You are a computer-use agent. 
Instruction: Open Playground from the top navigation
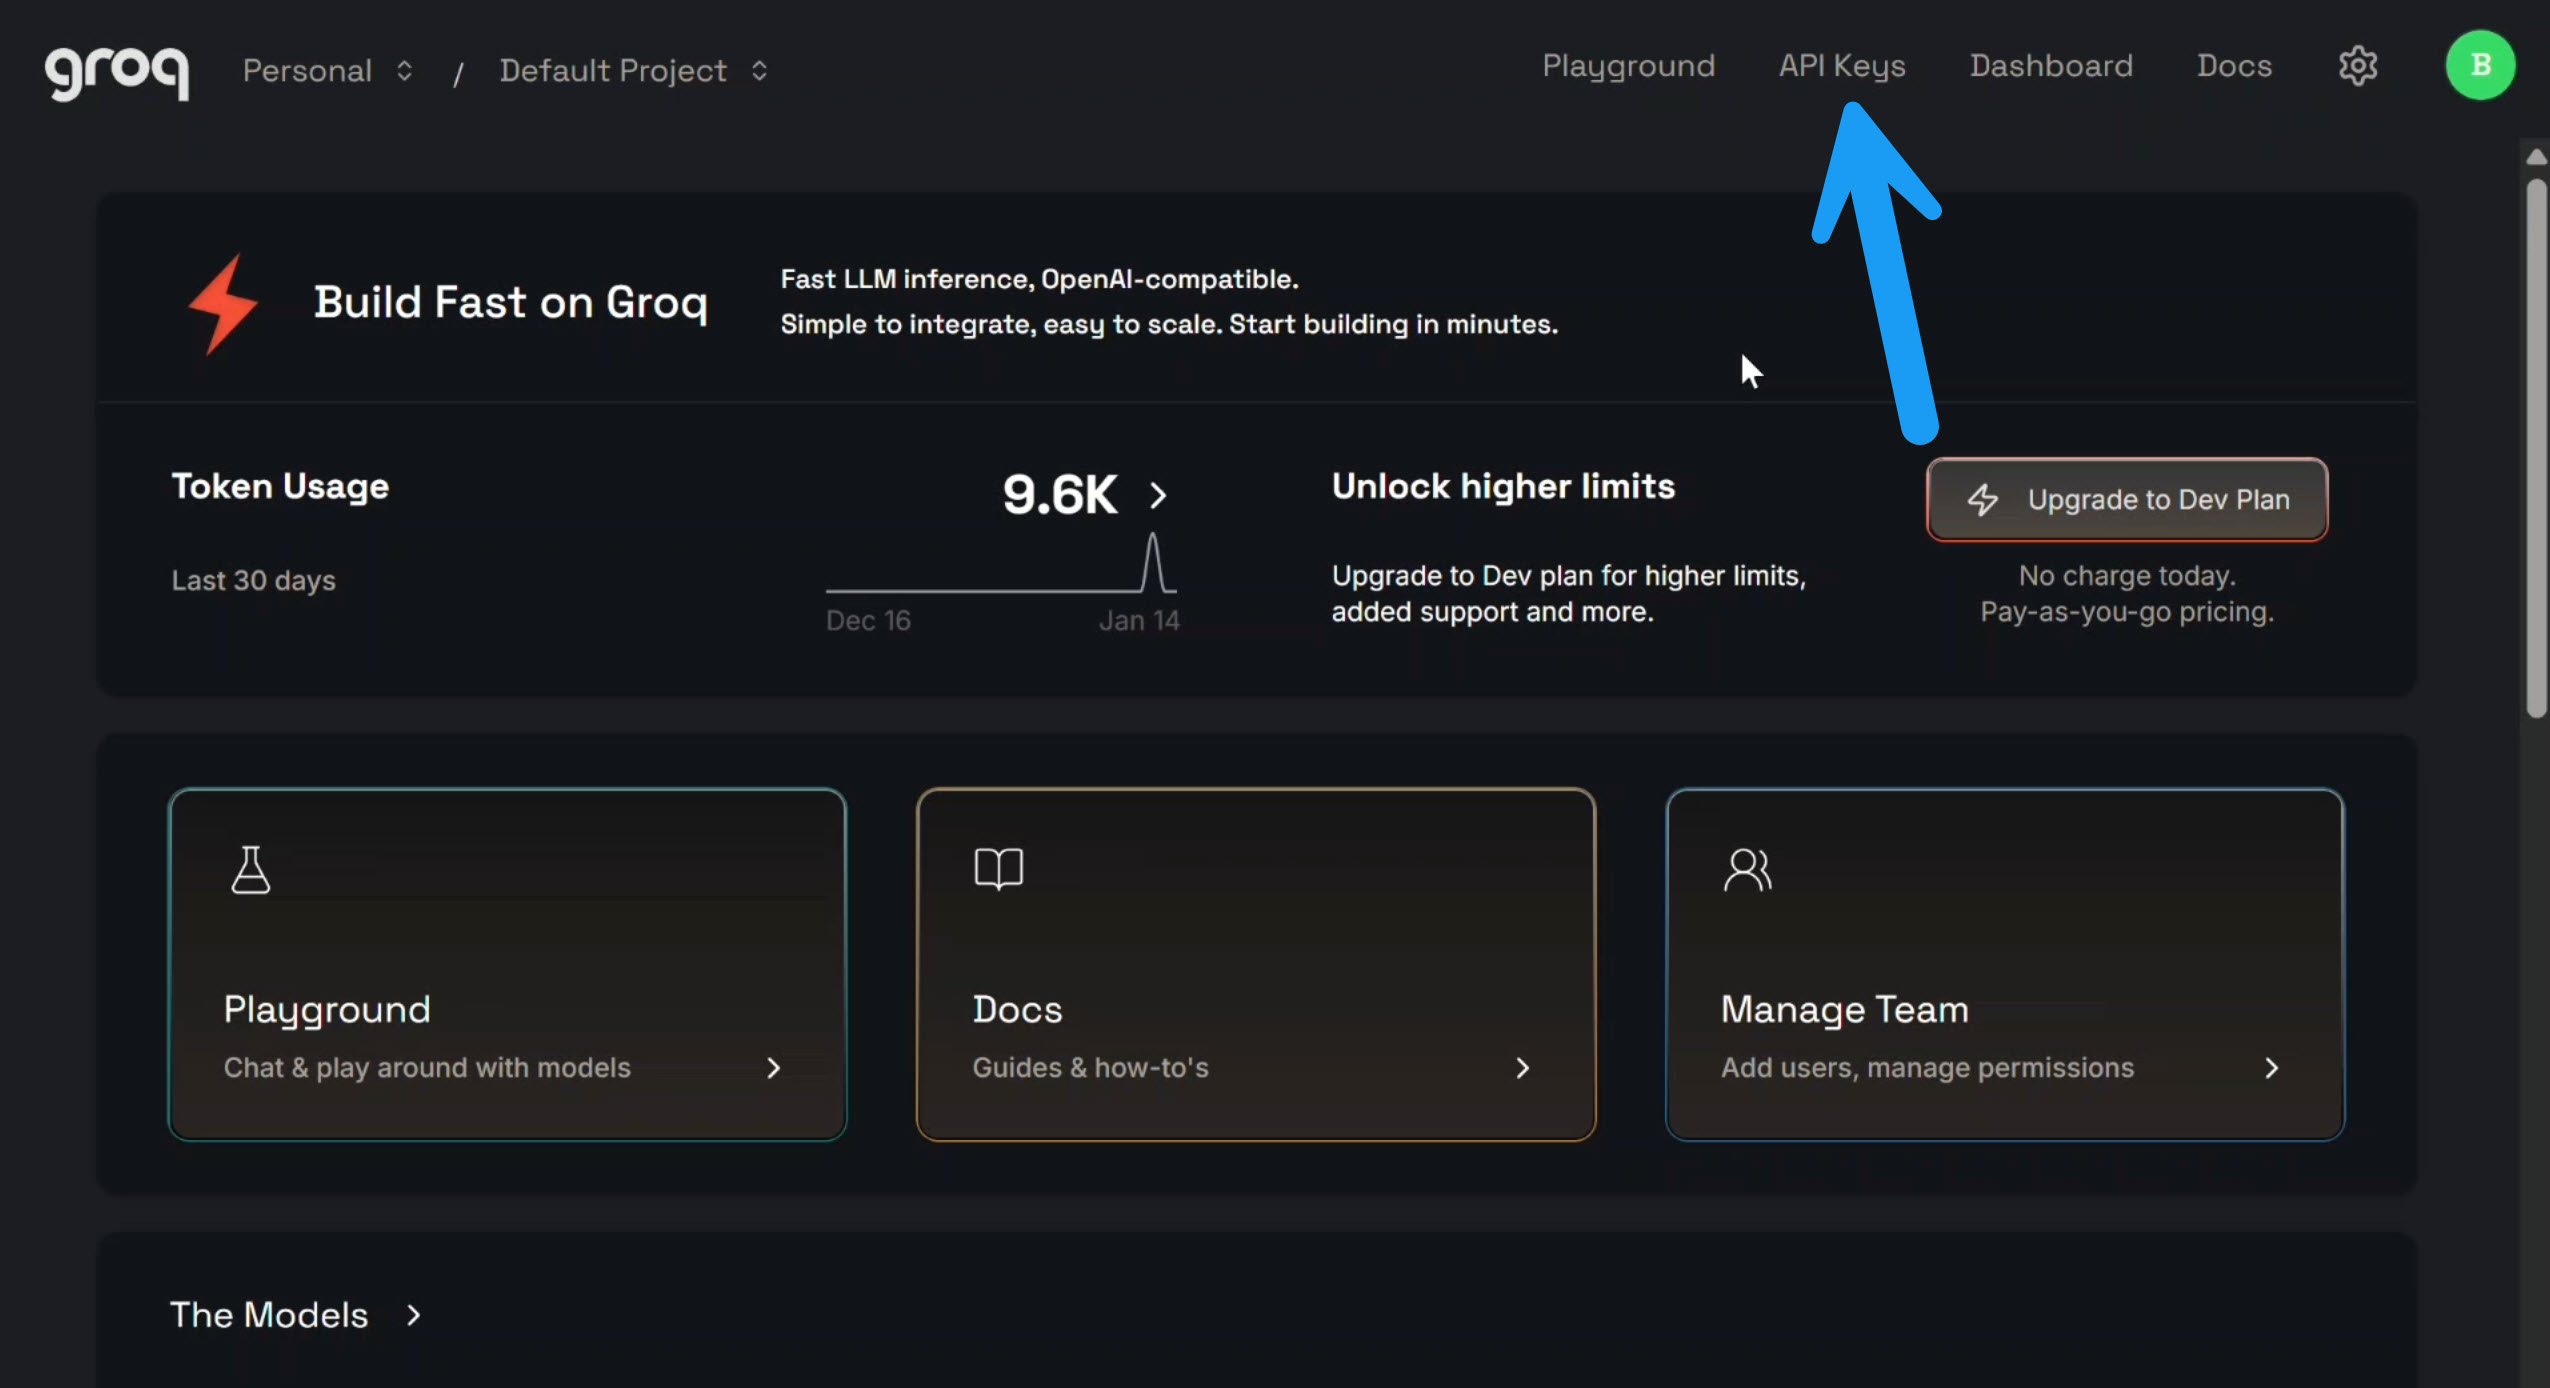pos(1627,65)
